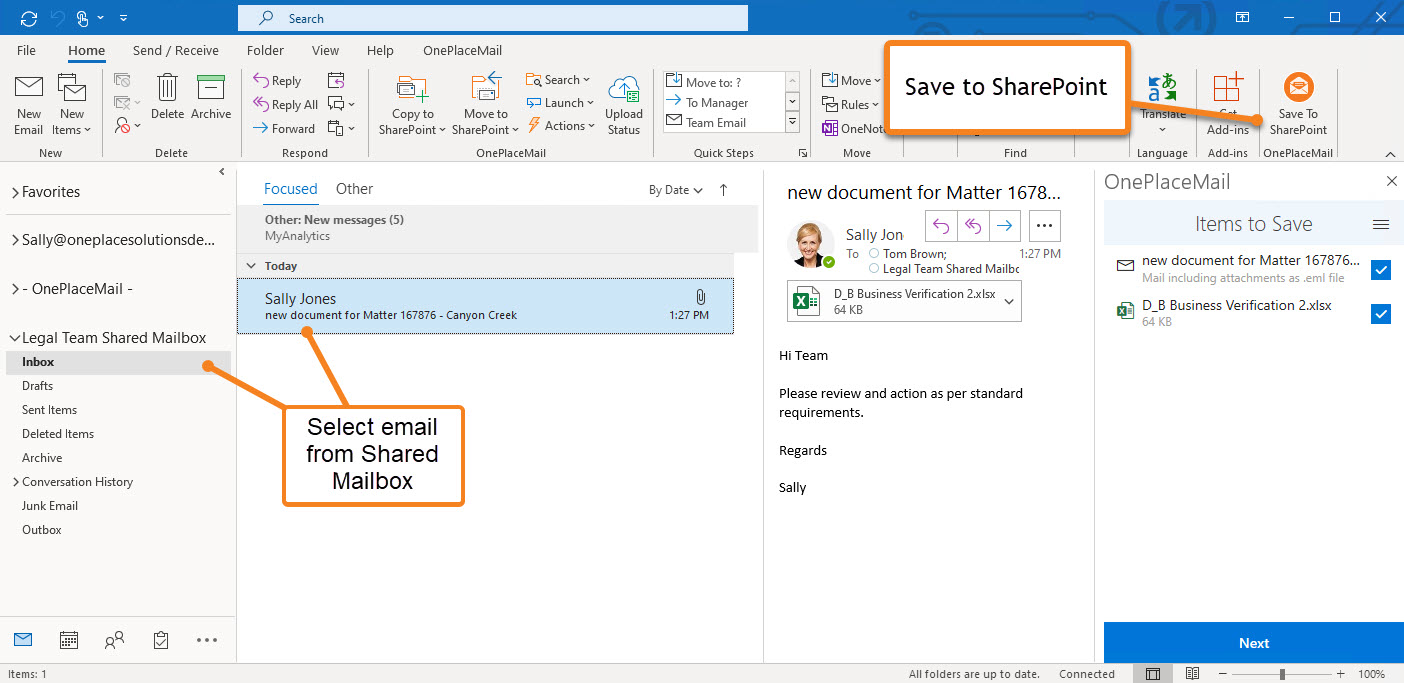Open the attachment dropdown arrow
1404x683 pixels.
1009,301
